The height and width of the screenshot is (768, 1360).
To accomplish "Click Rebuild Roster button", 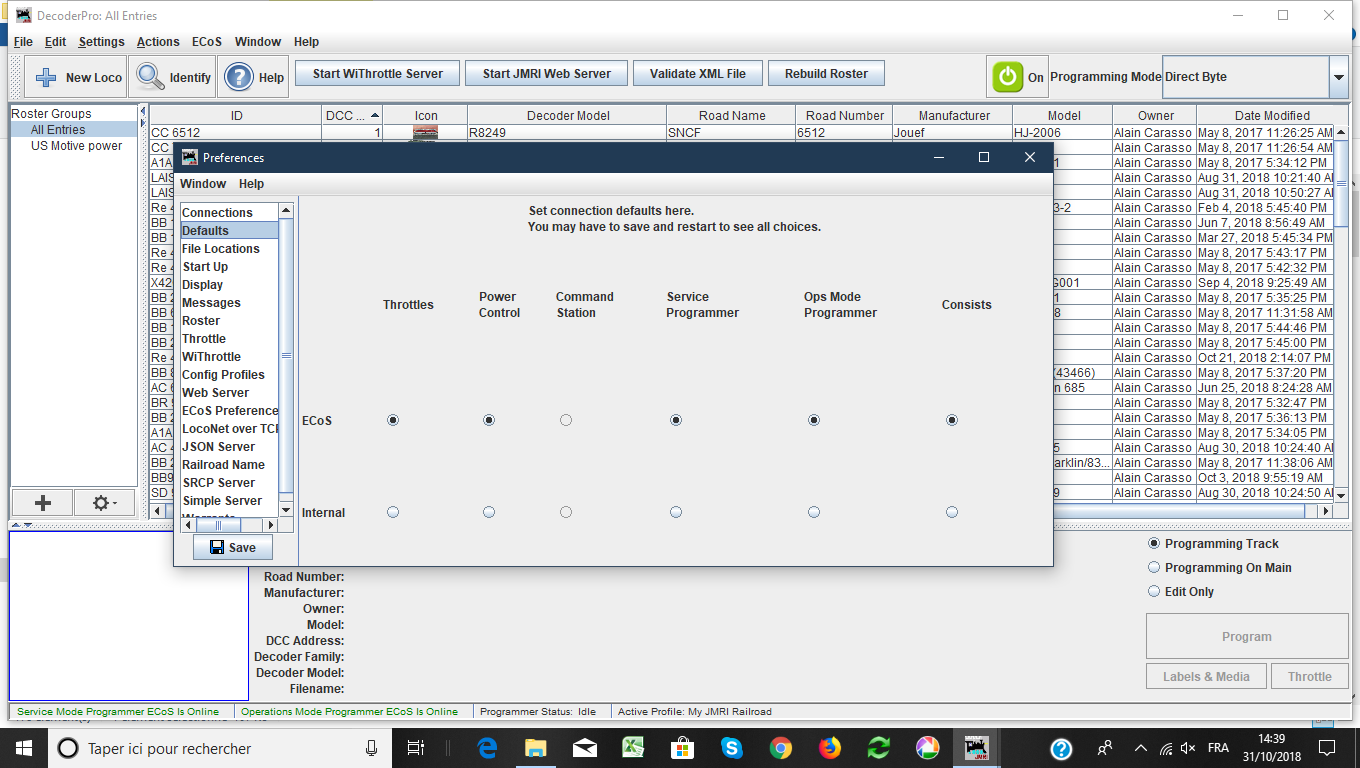I will (827, 73).
